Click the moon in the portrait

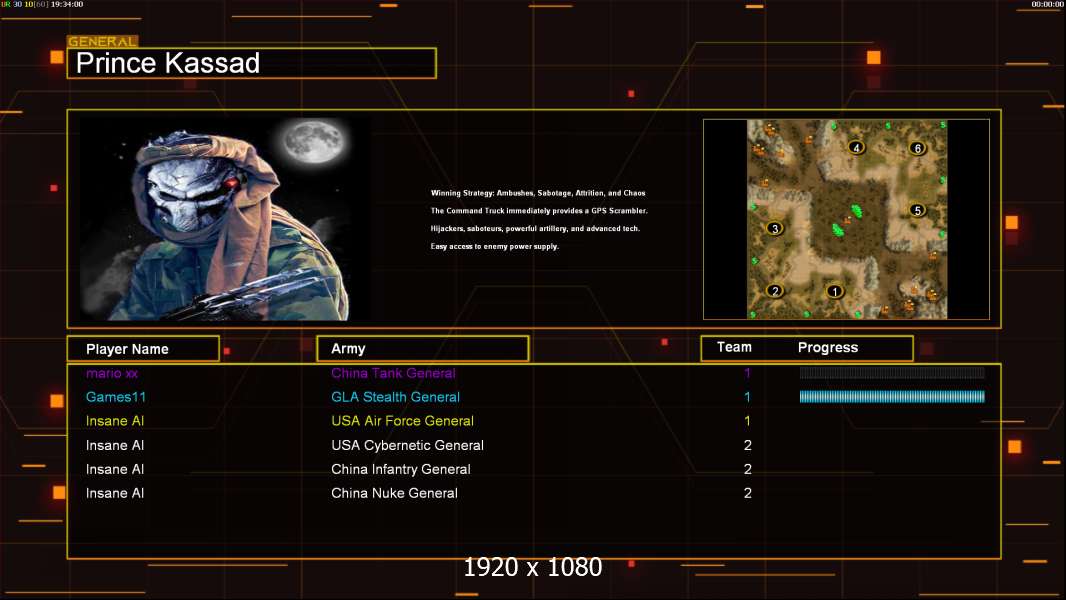[315, 143]
